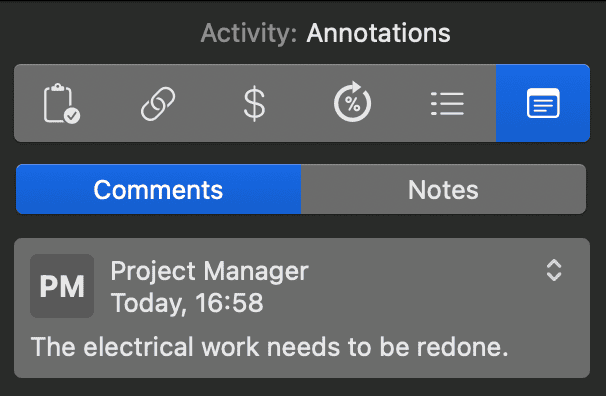Click the Activity label in header
The height and width of the screenshot is (396, 606).
249,33
